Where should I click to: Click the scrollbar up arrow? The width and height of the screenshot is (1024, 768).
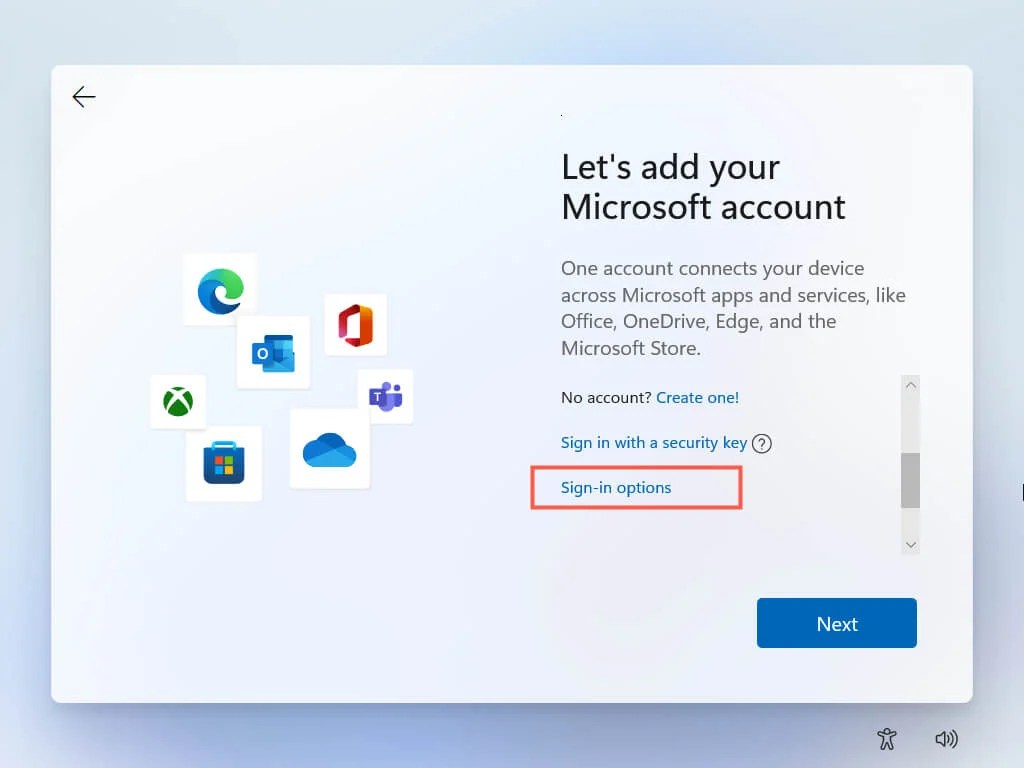910,384
